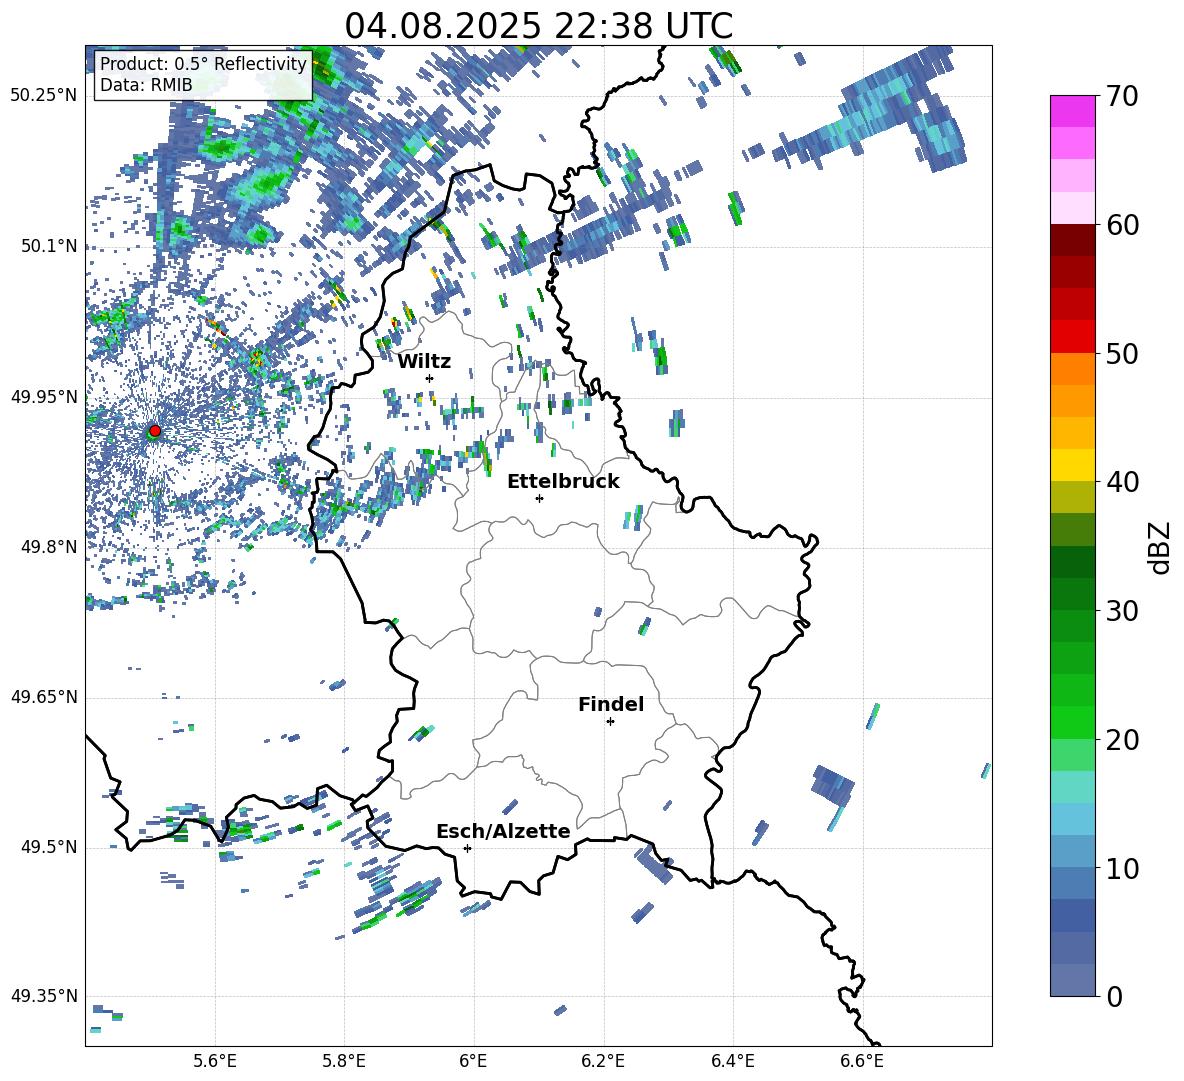Click the 6°E longitude label
Viewport: 1184px width, 1081px height.
coord(473,1061)
